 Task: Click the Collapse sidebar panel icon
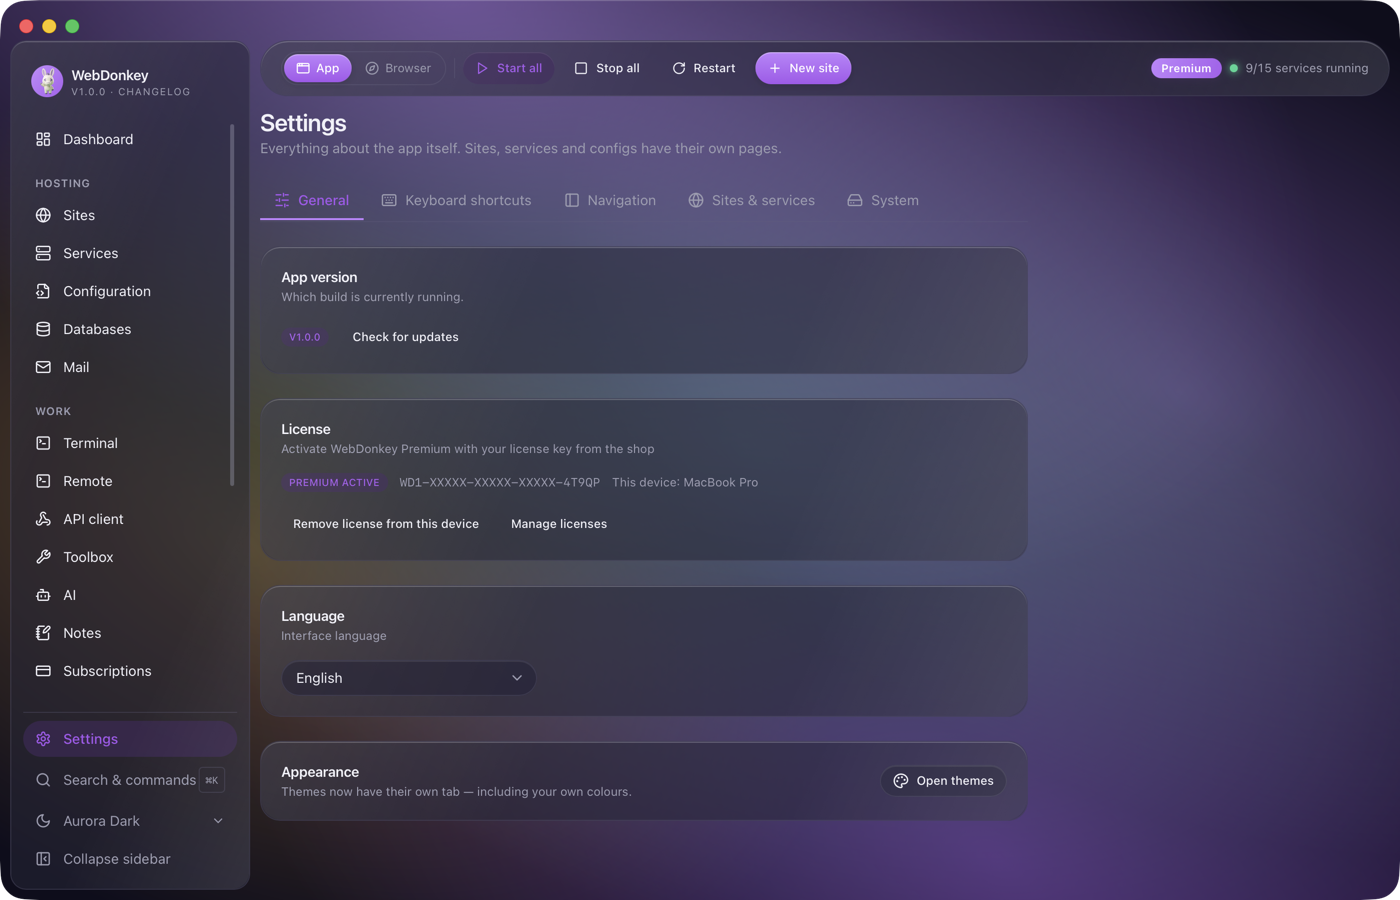[x=43, y=859]
